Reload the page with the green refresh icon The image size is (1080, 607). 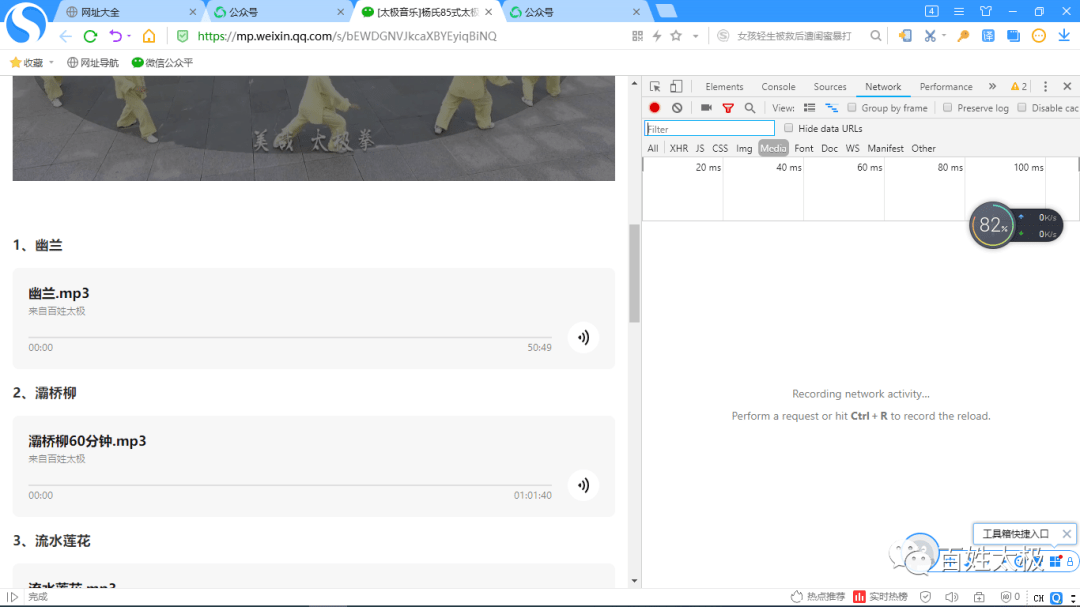[x=90, y=36]
